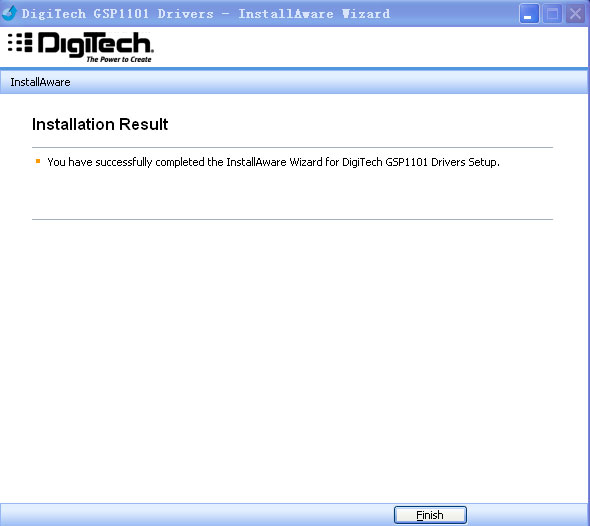
Task: Click the Installation Result heading
Action: tap(100, 124)
